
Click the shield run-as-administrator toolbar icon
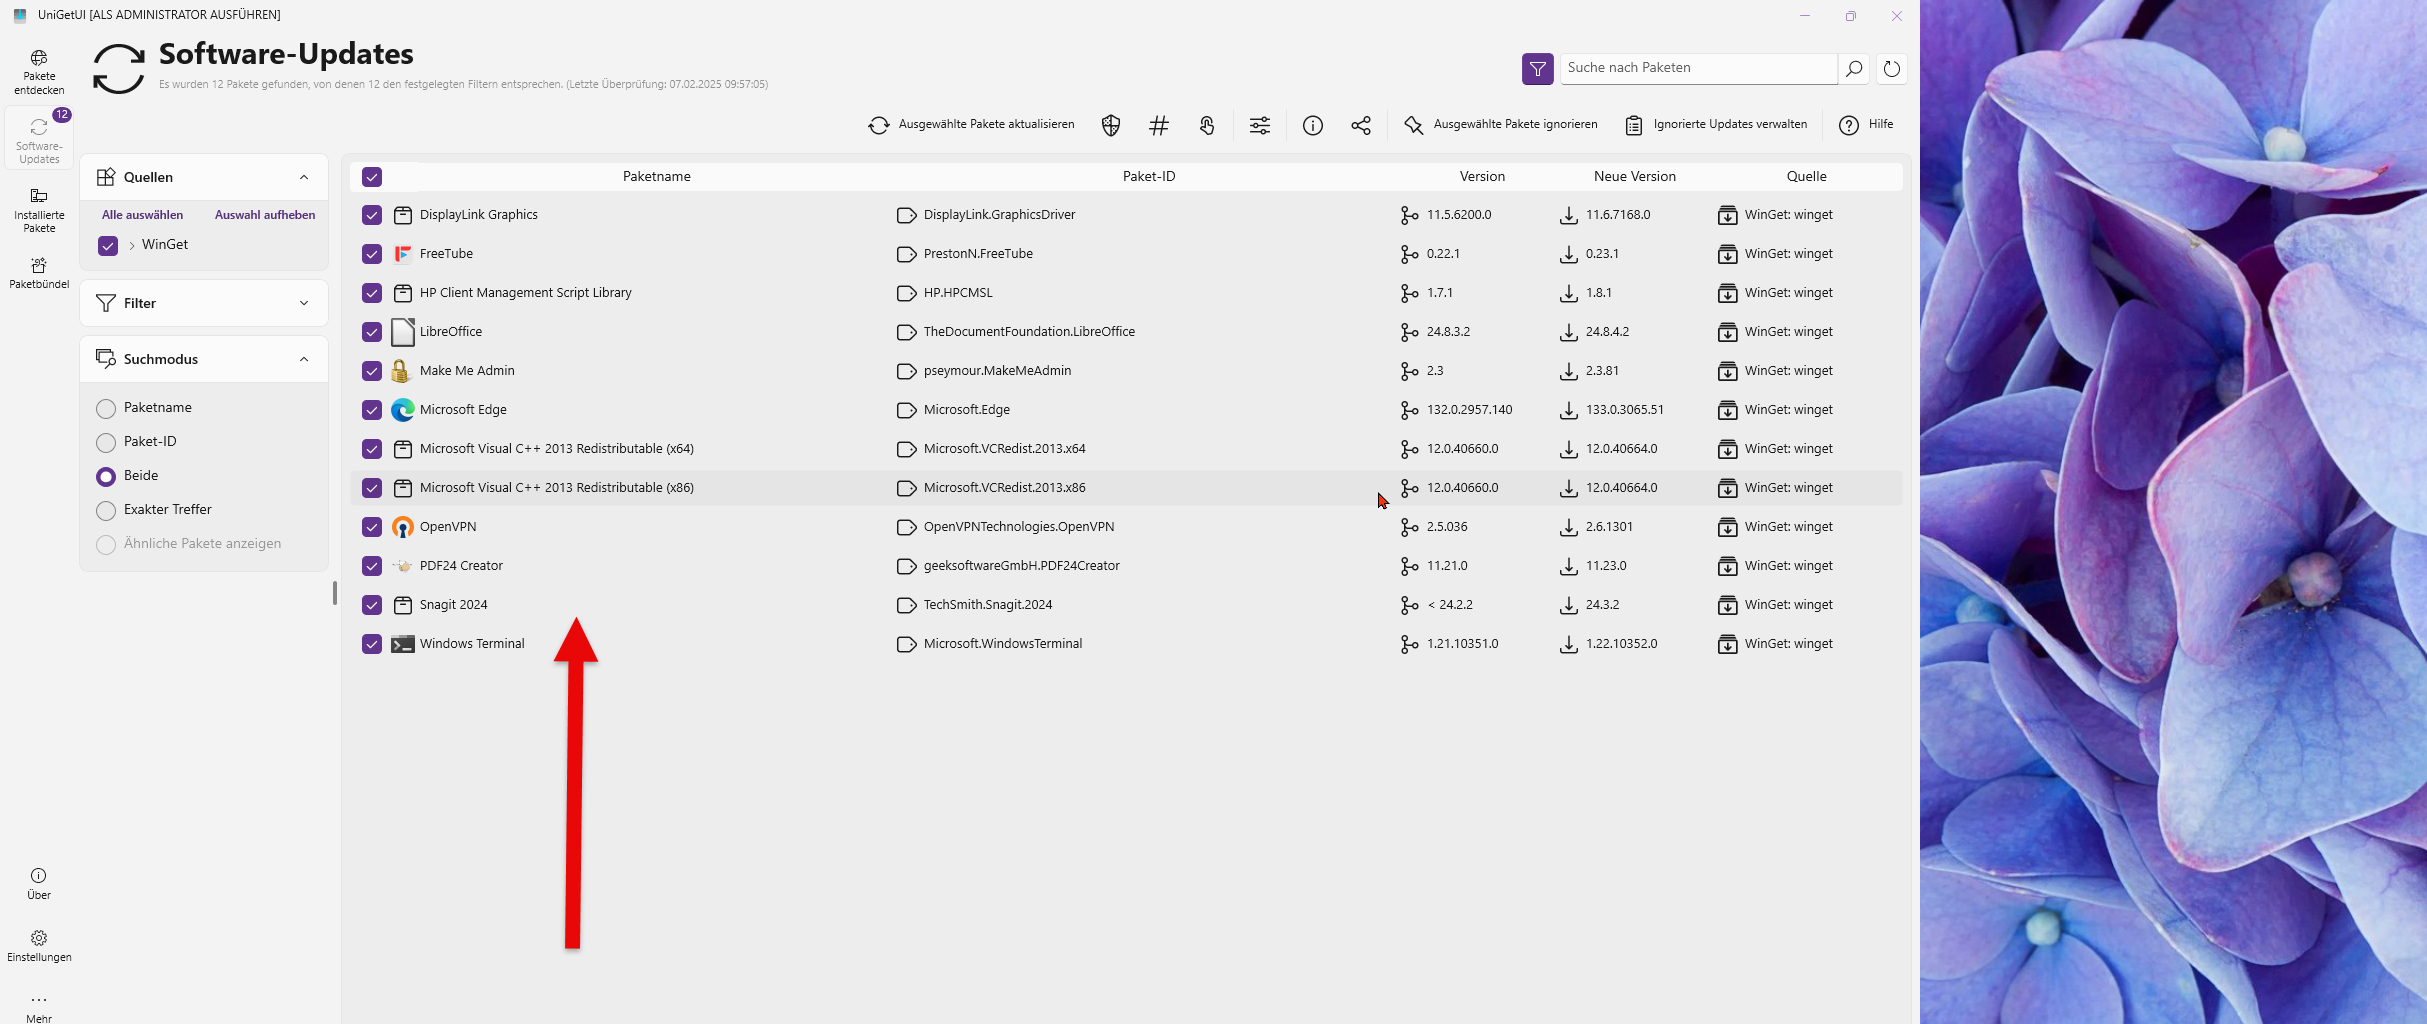[1111, 125]
